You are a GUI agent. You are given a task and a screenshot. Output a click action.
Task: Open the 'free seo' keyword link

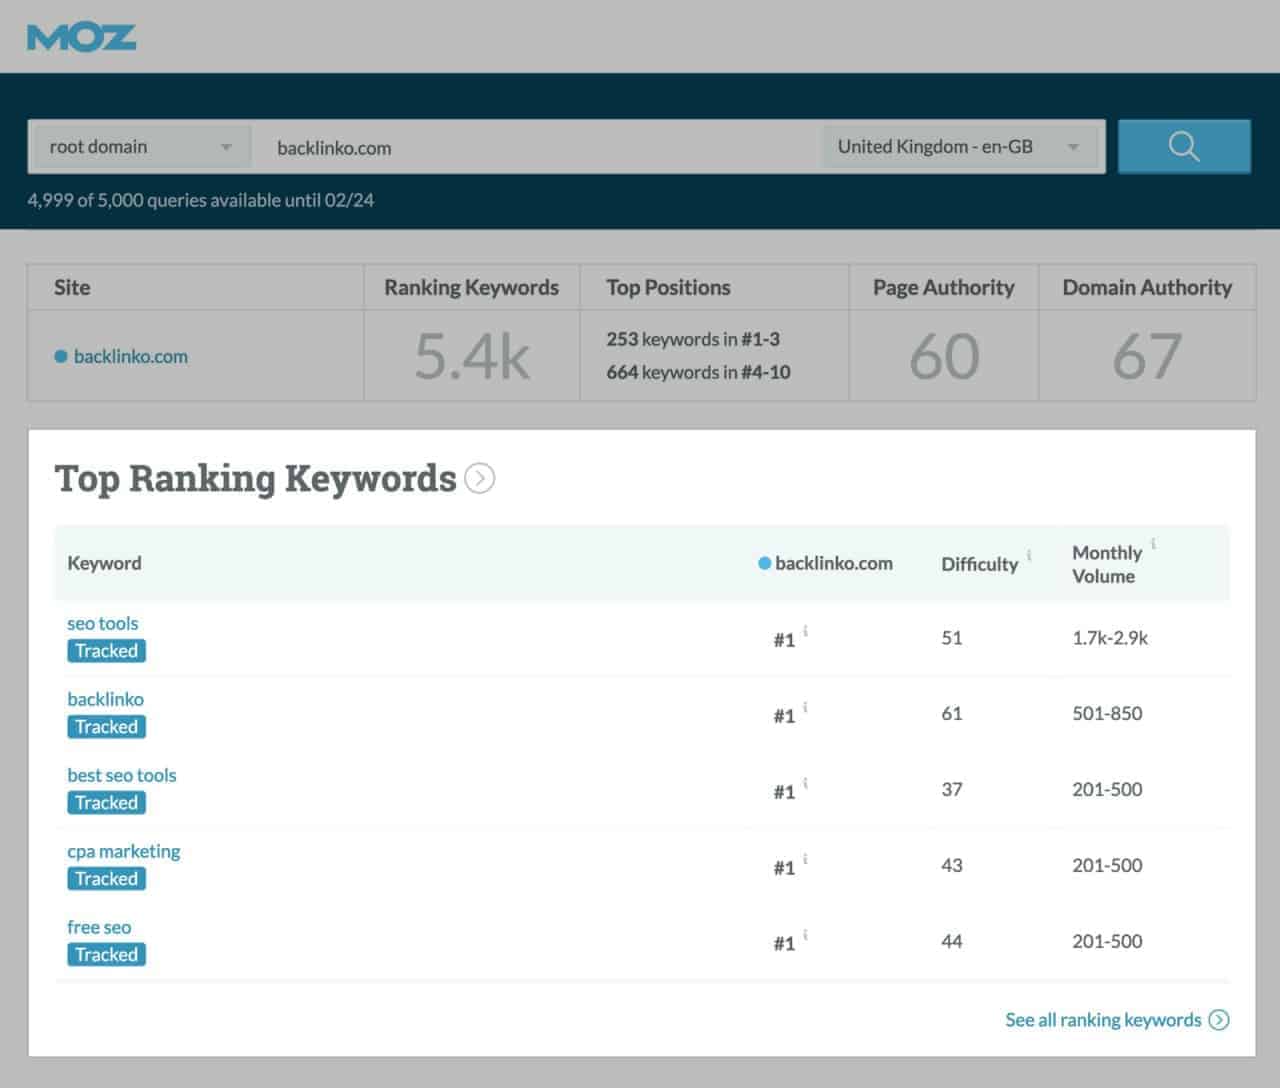(99, 927)
